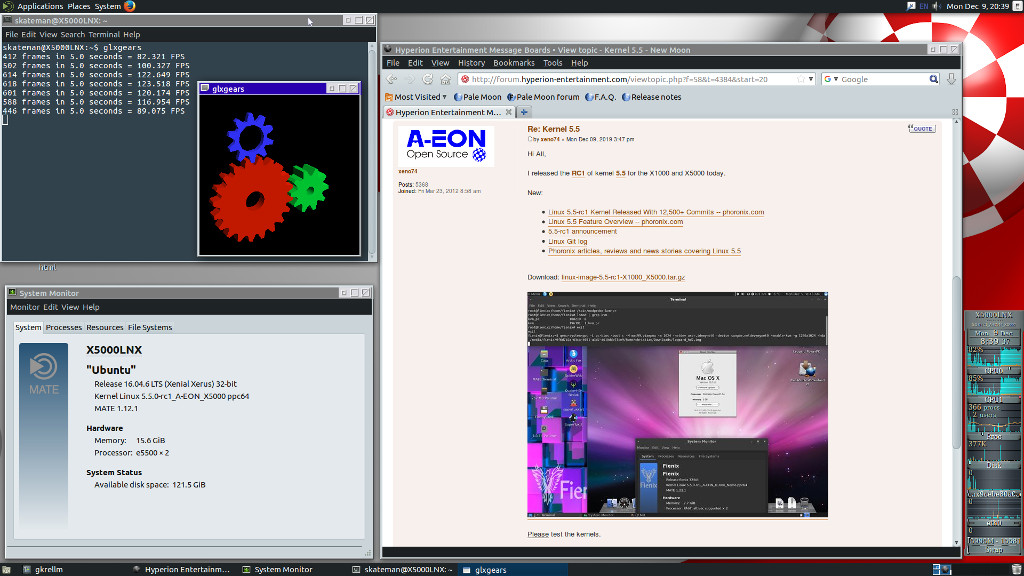Screen dimensions: 1024x576
Task: Open the 5.5-rc1 announcement link
Action: [583, 232]
